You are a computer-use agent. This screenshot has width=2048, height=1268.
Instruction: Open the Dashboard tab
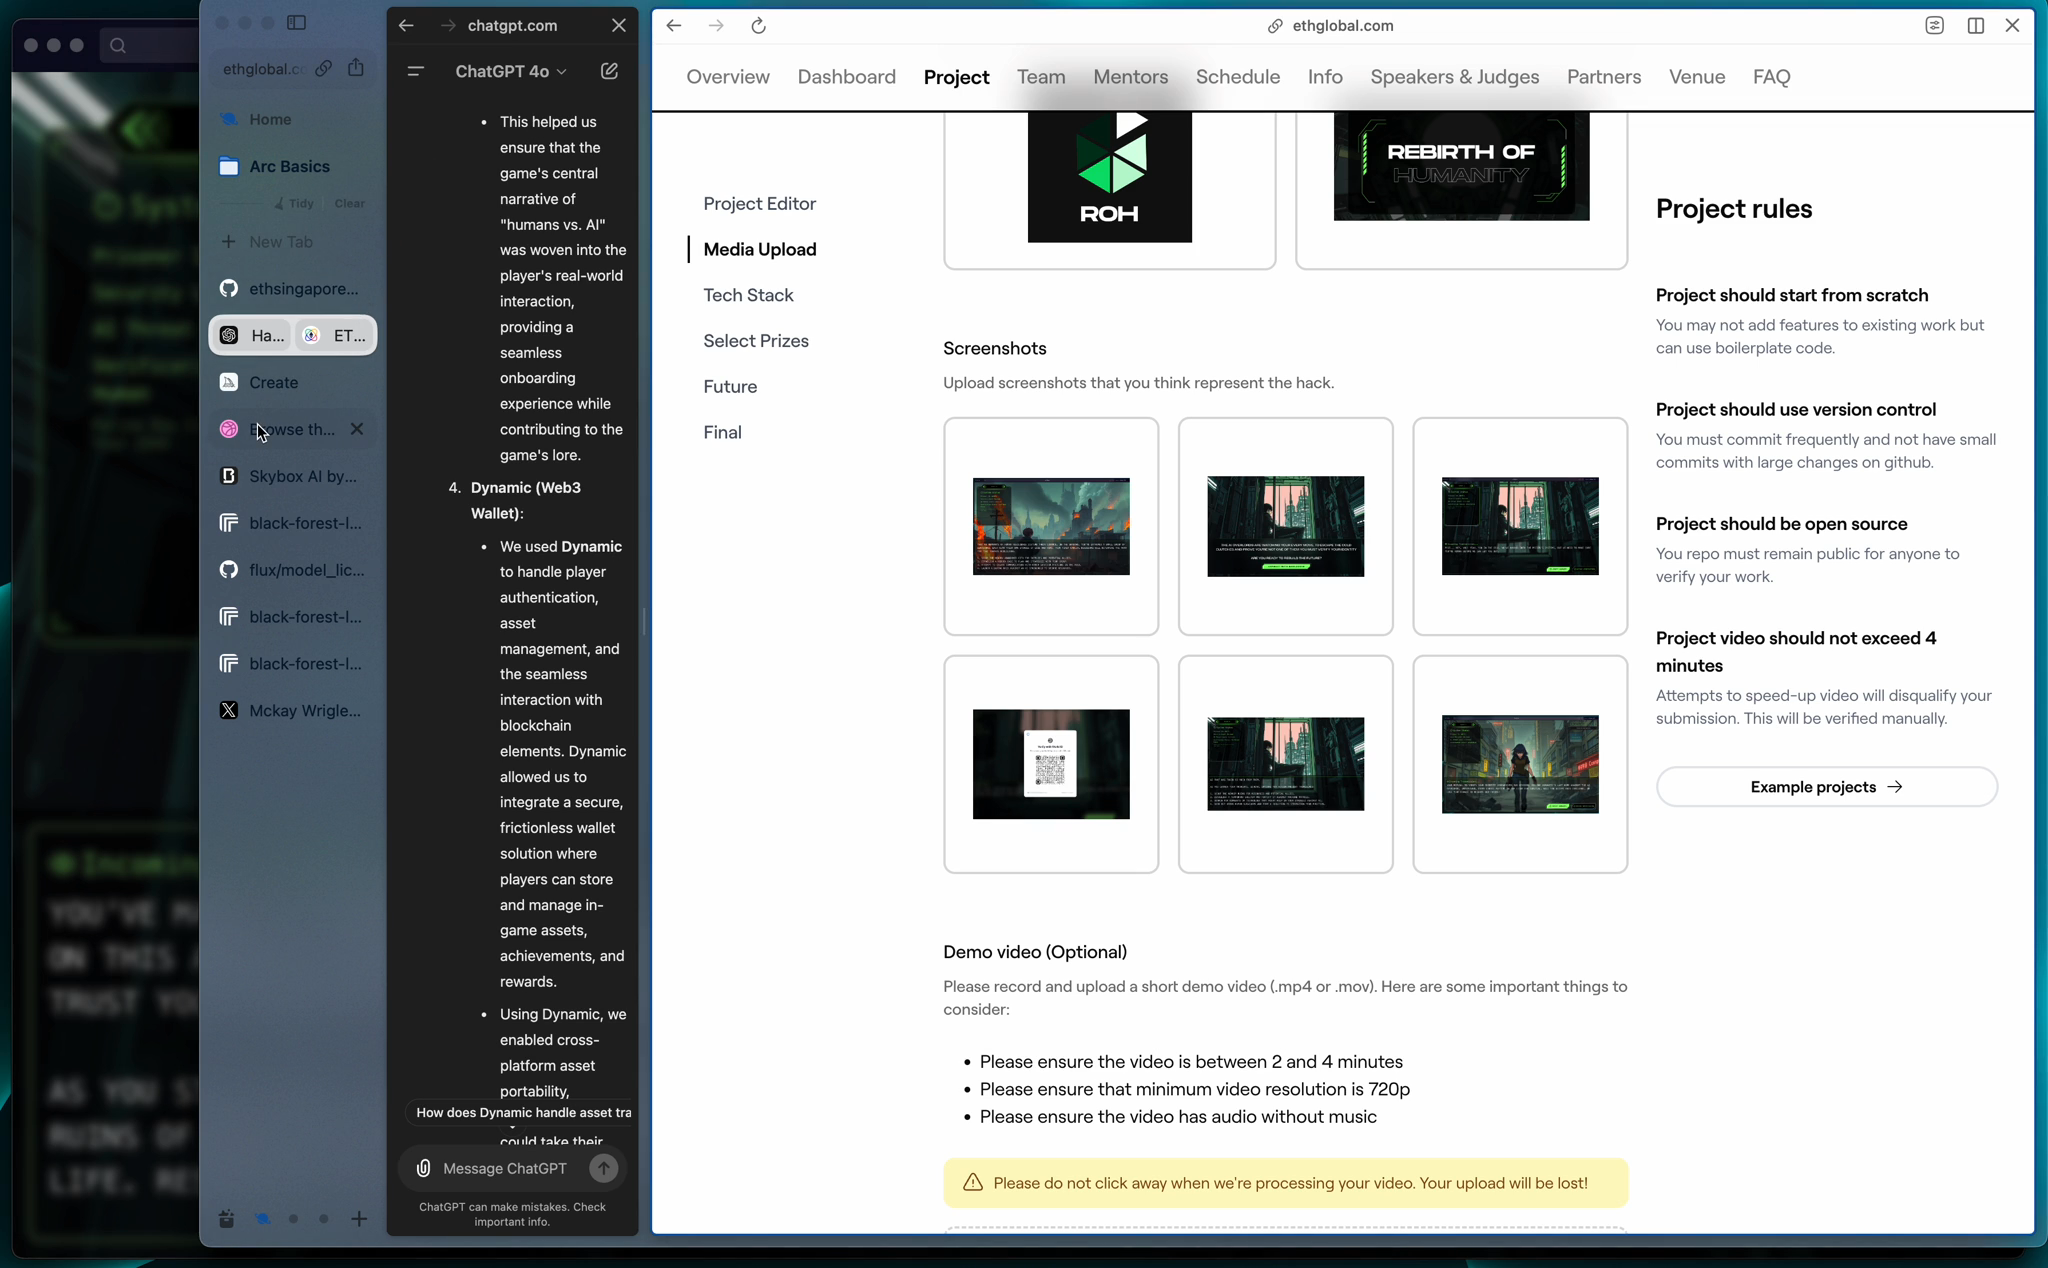846,77
